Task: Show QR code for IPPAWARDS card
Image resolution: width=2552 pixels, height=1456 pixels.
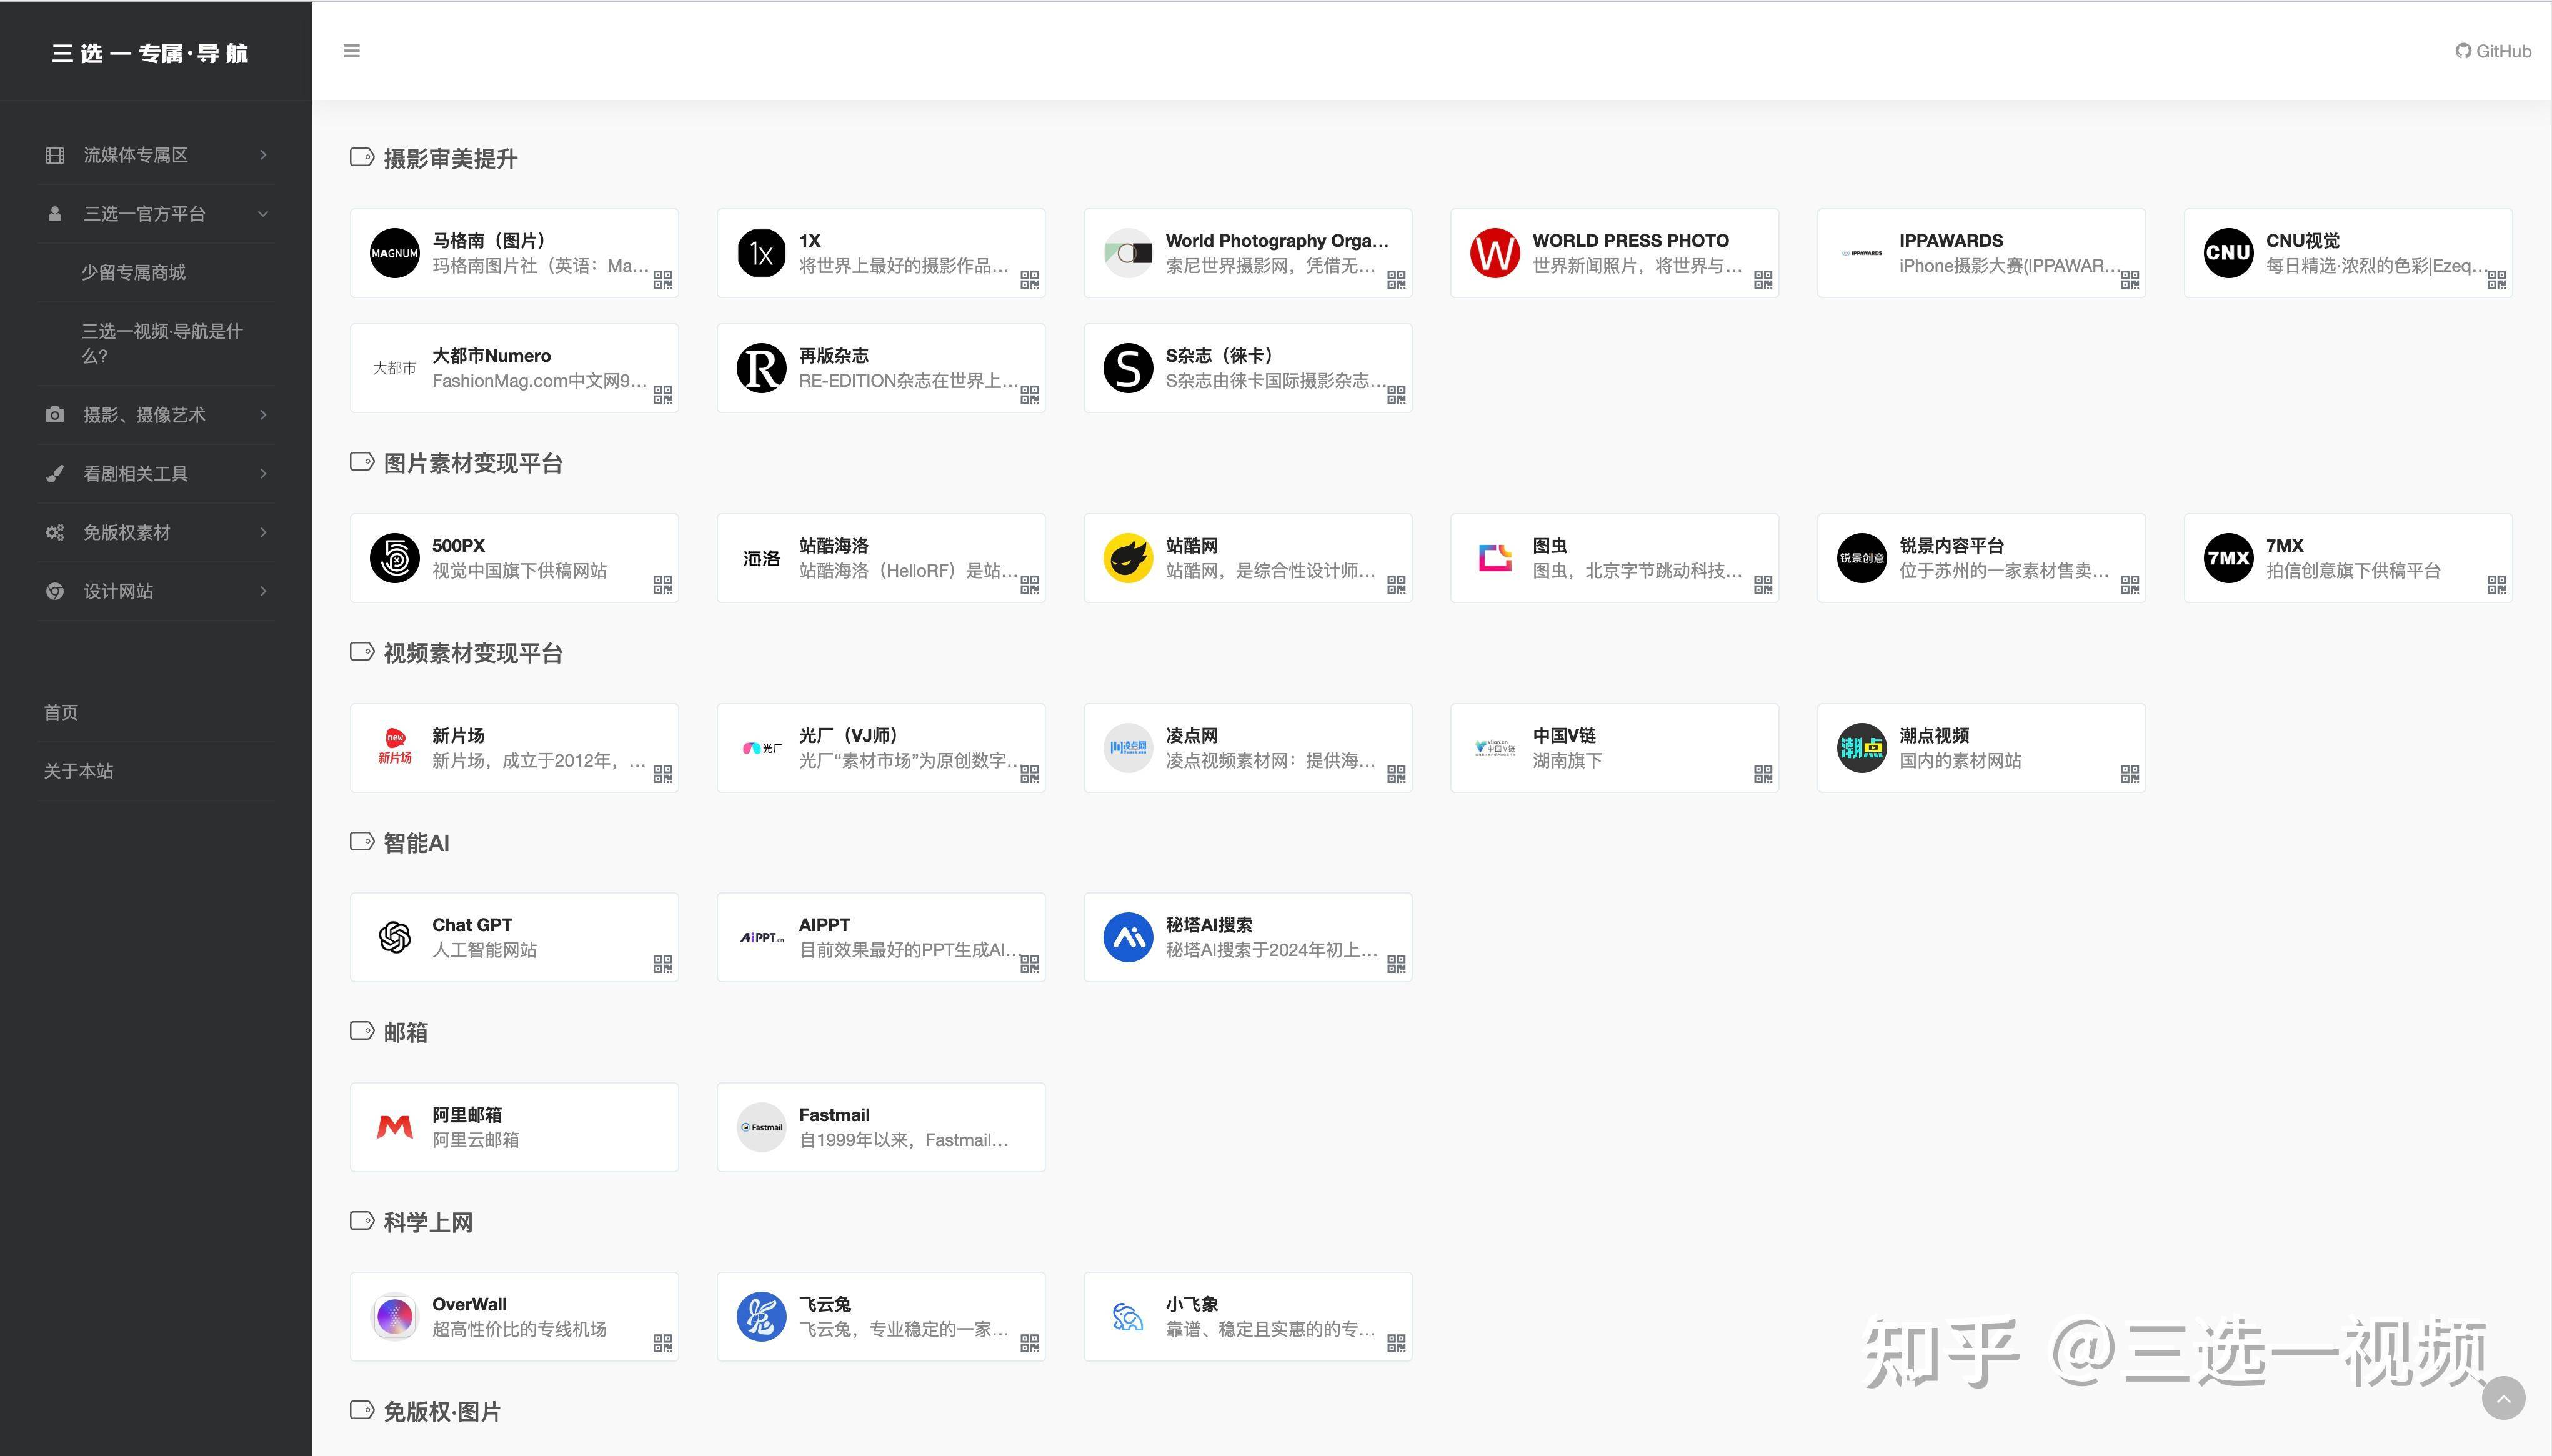Action: [2130, 280]
